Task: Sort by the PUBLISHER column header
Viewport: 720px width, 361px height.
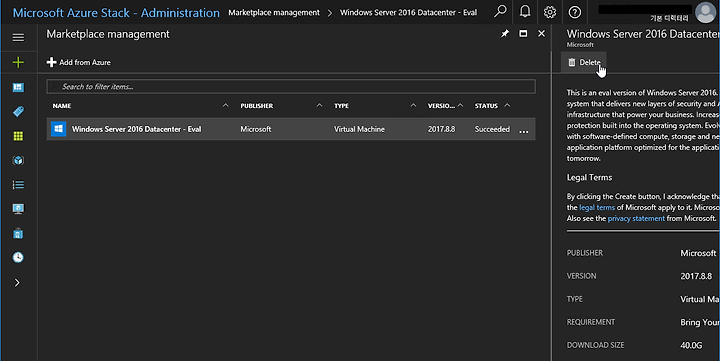Action: pyautogui.click(x=257, y=106)
